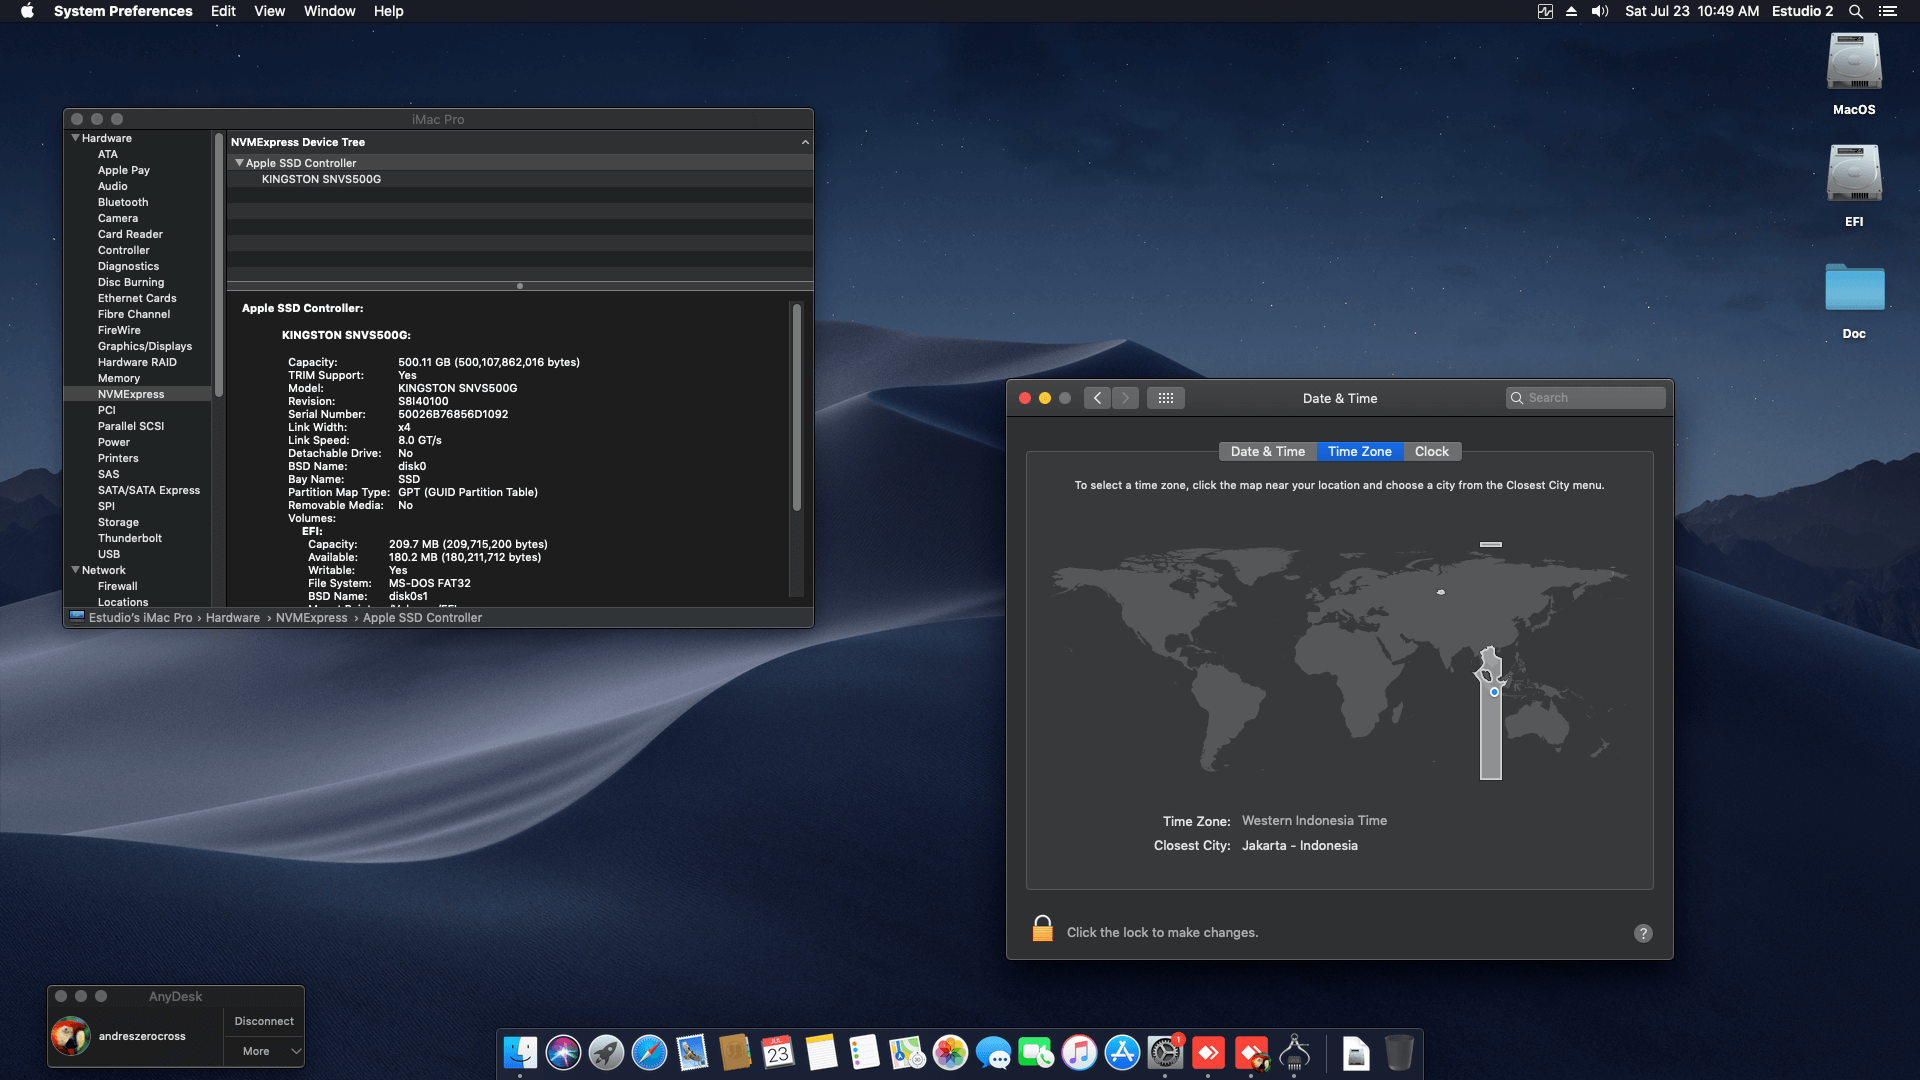Open App Store from the Dock
The image size is (1920, 1080).
[1122, 1052]
